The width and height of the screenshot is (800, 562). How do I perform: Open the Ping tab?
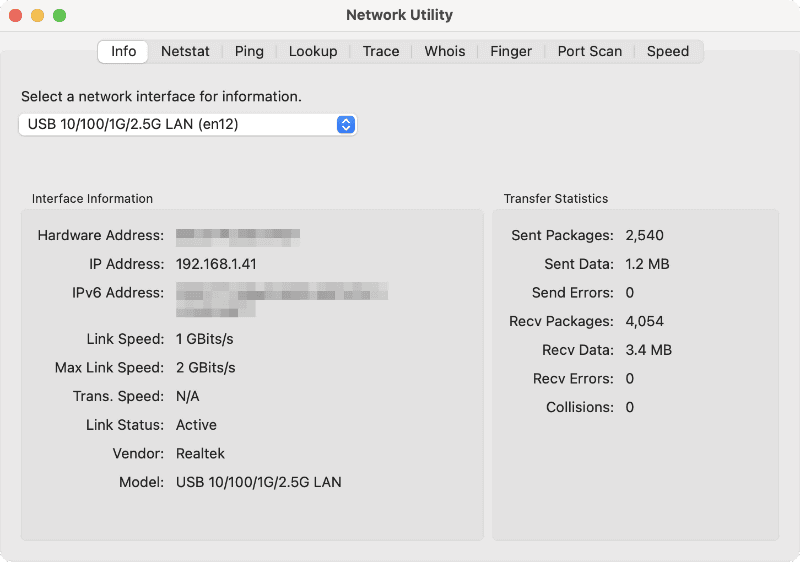click(249, 51)
